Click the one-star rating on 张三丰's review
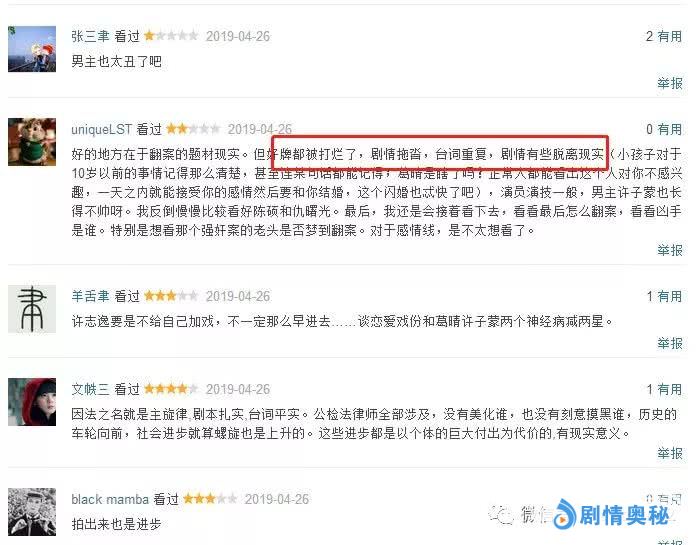697x545 pixels. 171,36
